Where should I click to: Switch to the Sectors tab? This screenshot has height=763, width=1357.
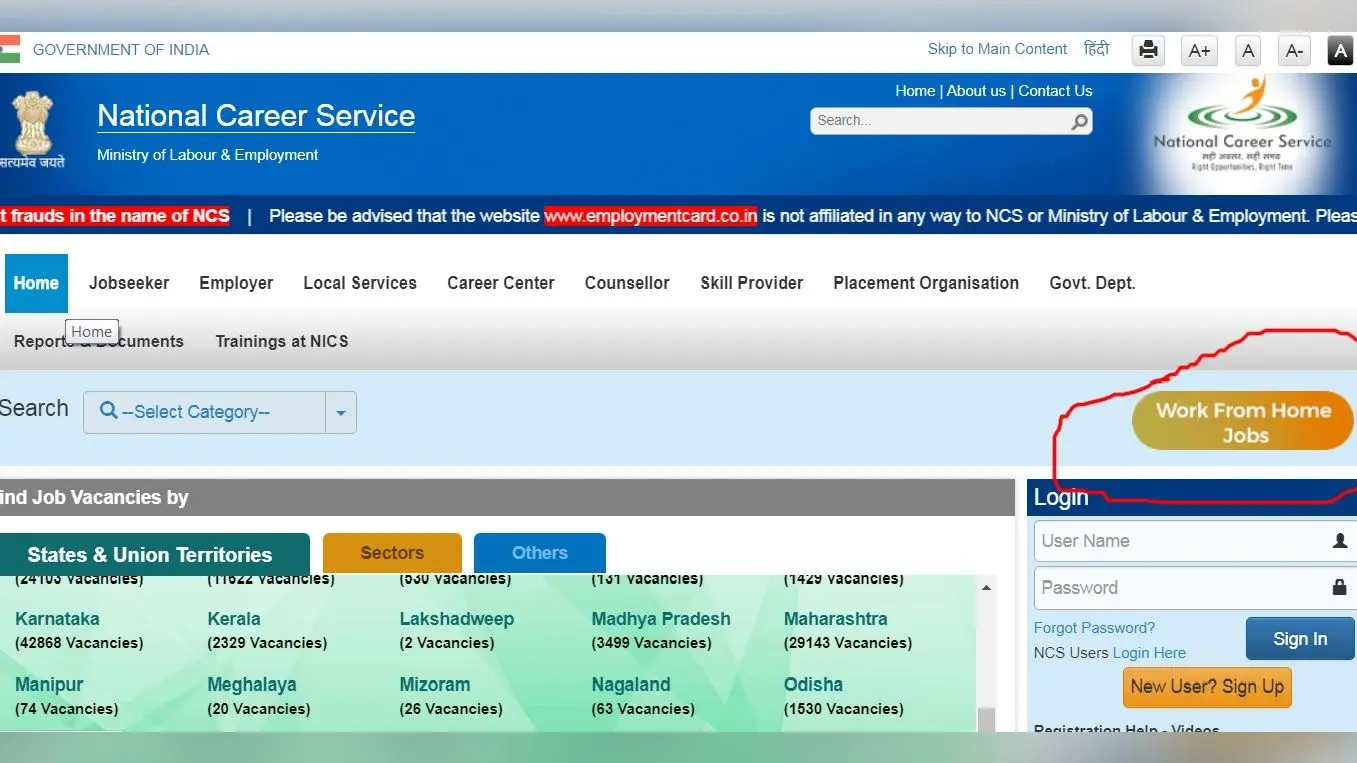pyautogui.click(x=392, y=553)
